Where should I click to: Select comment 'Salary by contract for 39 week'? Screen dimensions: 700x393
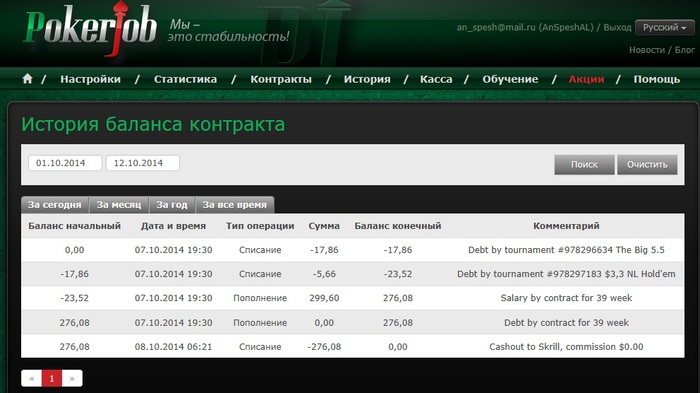click(566, 298)
